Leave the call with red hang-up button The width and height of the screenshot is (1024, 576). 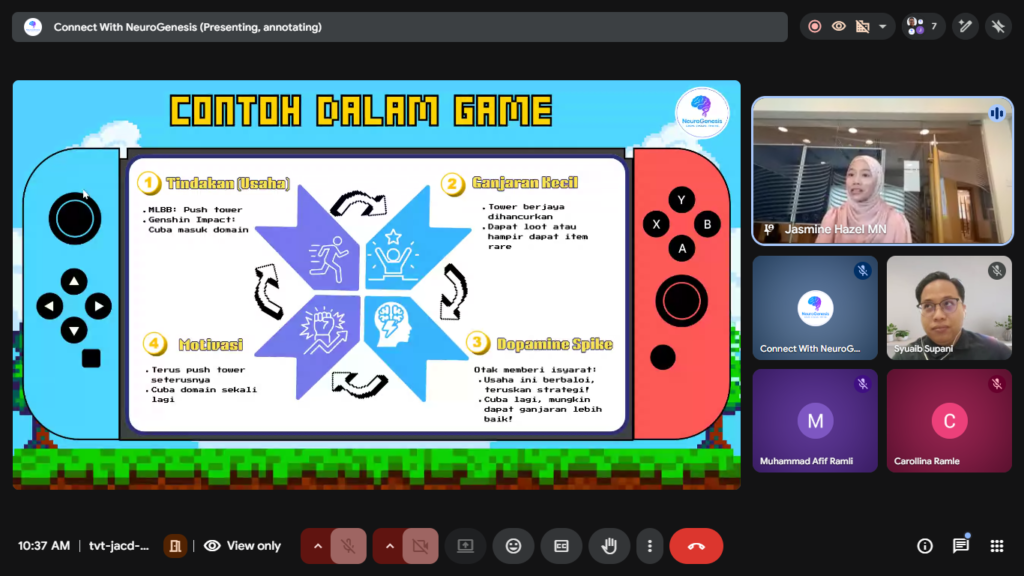[x=696, y=546]
